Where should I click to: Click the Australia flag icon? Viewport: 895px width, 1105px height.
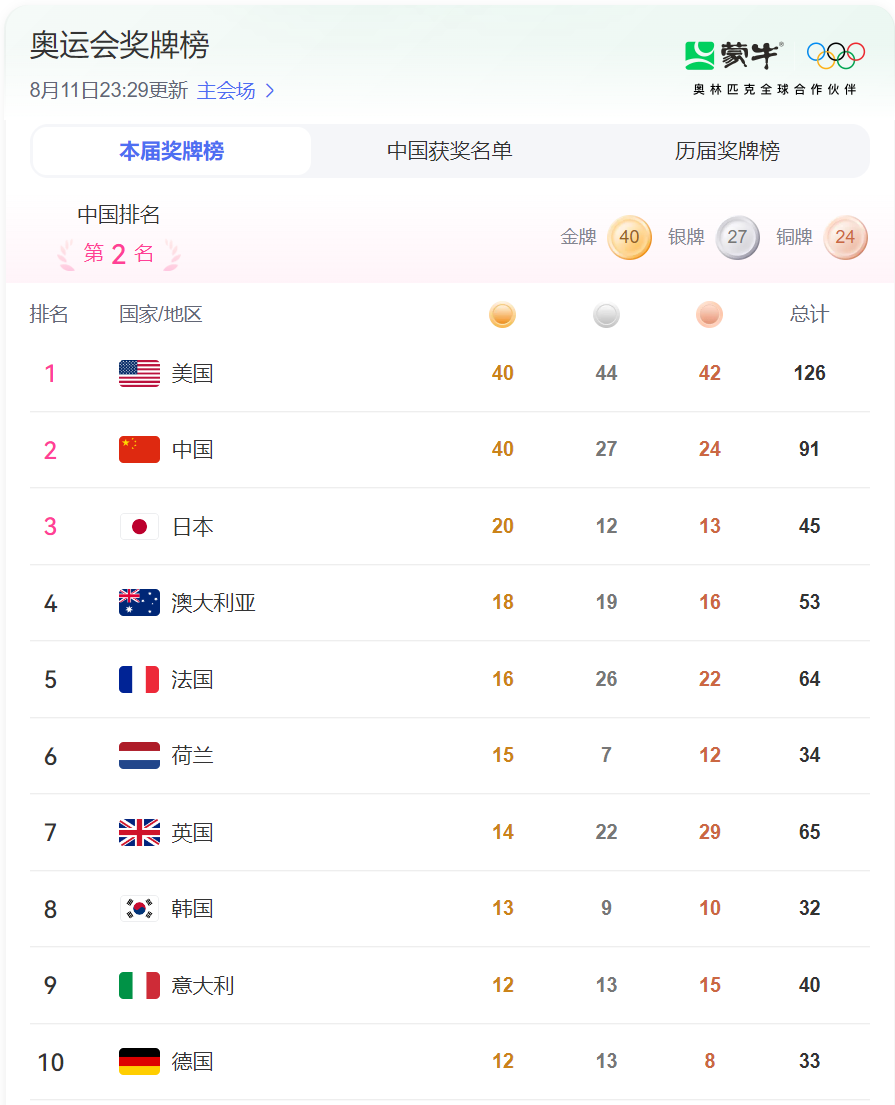[139, 603]
